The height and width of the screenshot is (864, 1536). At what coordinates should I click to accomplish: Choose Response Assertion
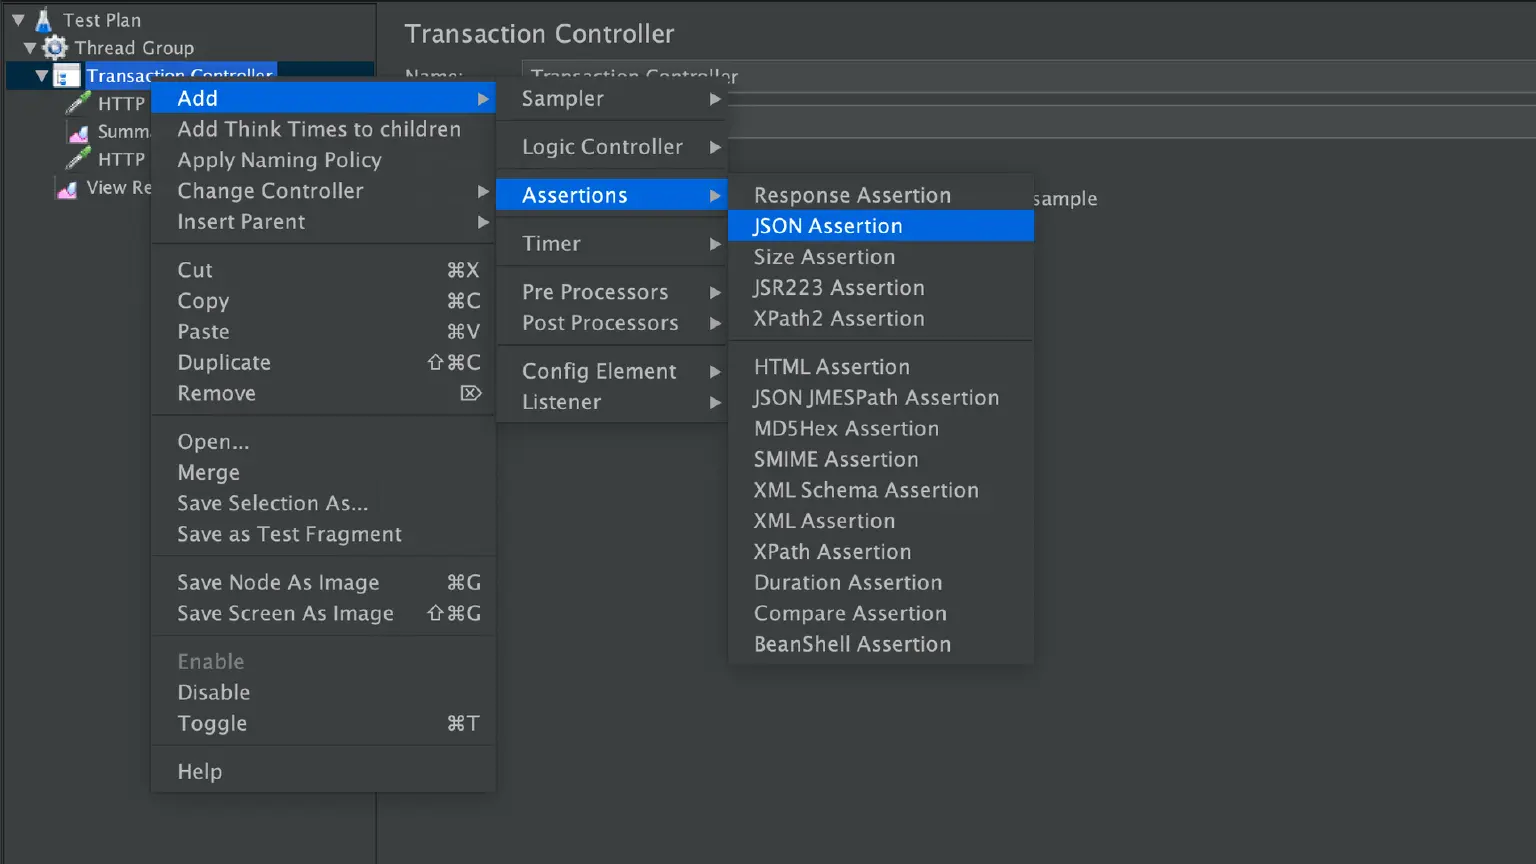click(852, 195)
